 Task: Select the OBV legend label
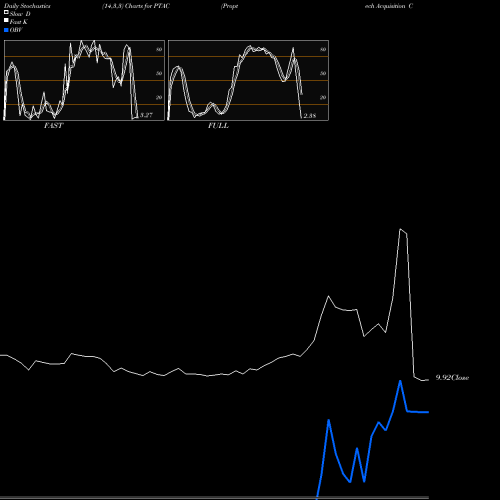[x=16, y=30]
